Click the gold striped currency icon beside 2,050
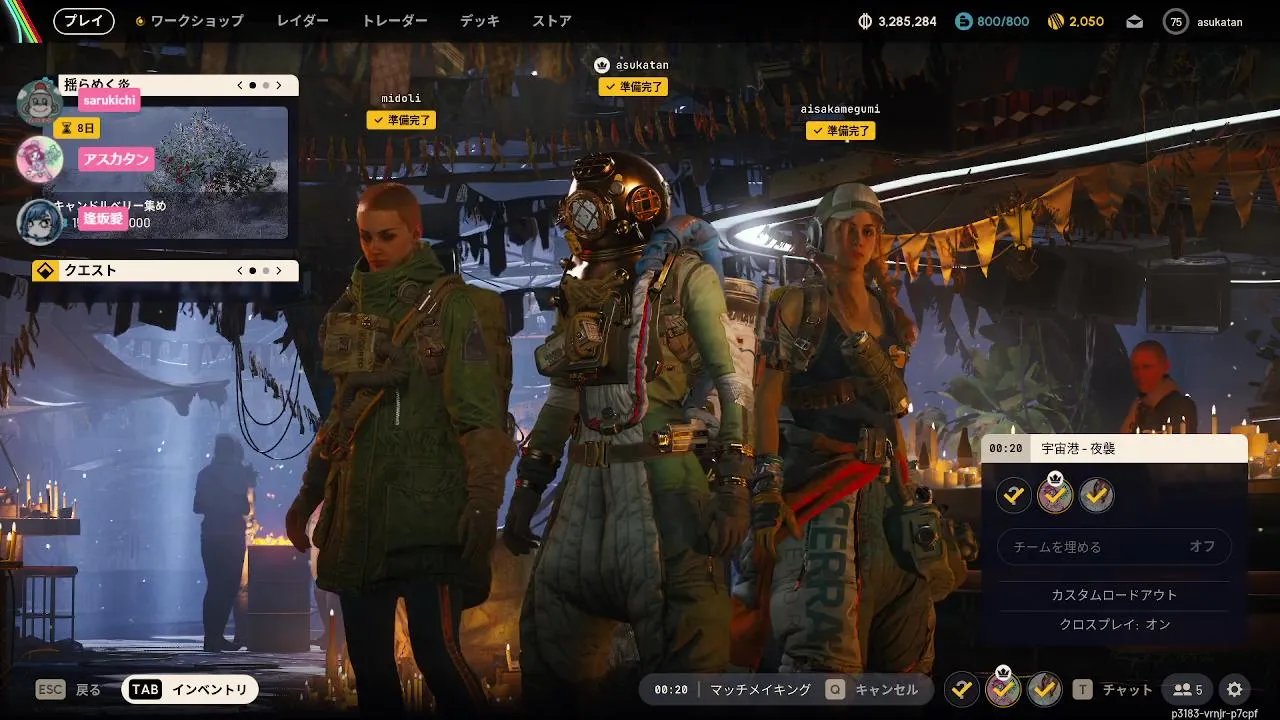This screenshot has height=720, width=1280. tap(1056, 21)
